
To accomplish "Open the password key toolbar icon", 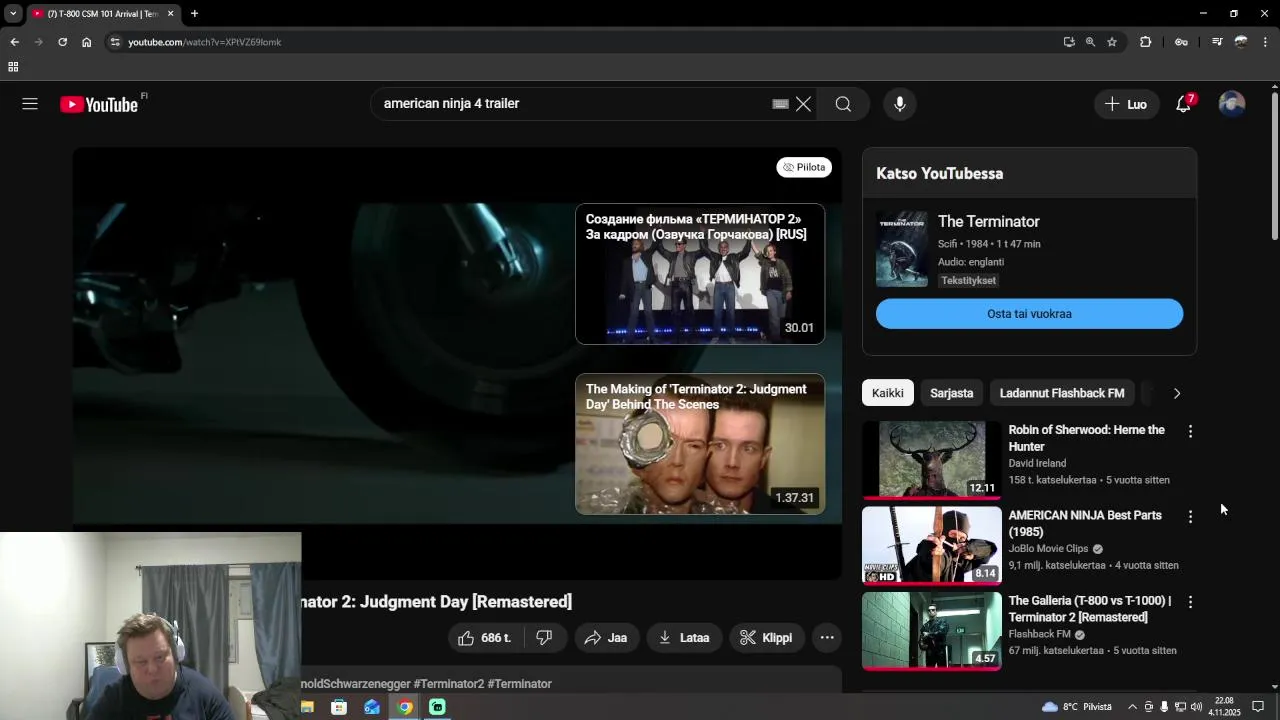I will coord(1181,42).
